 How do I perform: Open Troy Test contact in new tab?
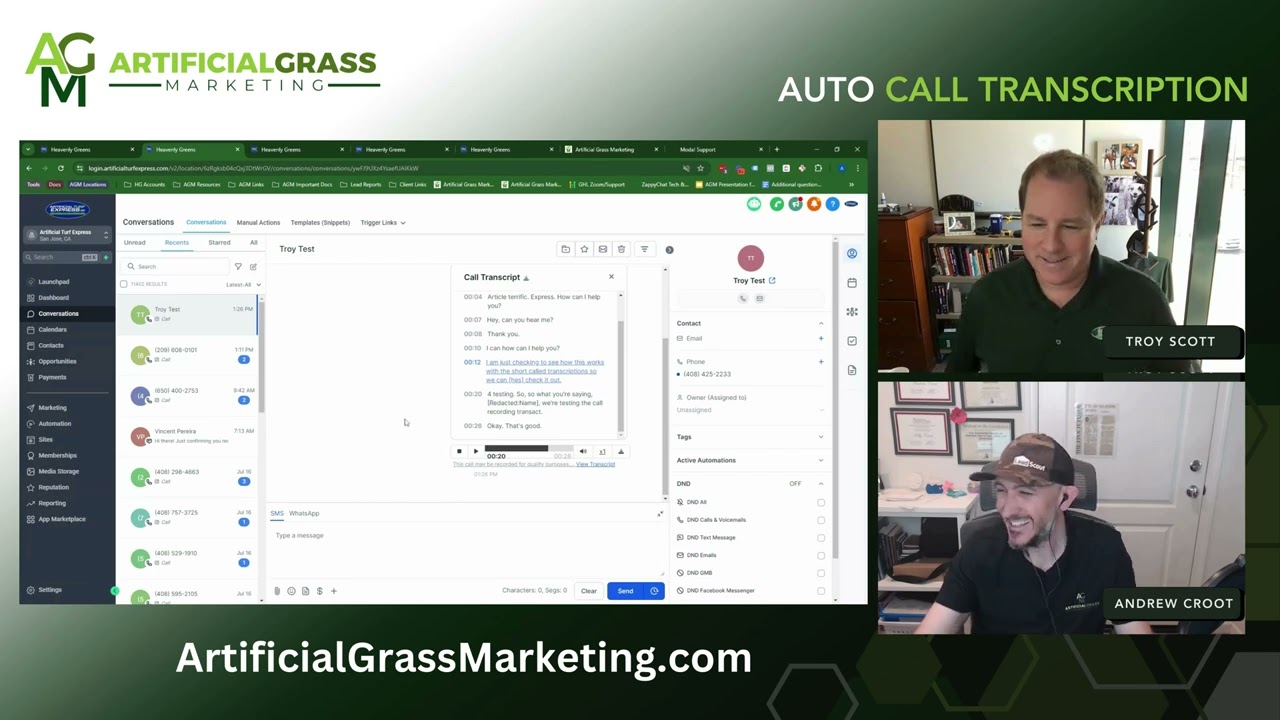(772, 281)
